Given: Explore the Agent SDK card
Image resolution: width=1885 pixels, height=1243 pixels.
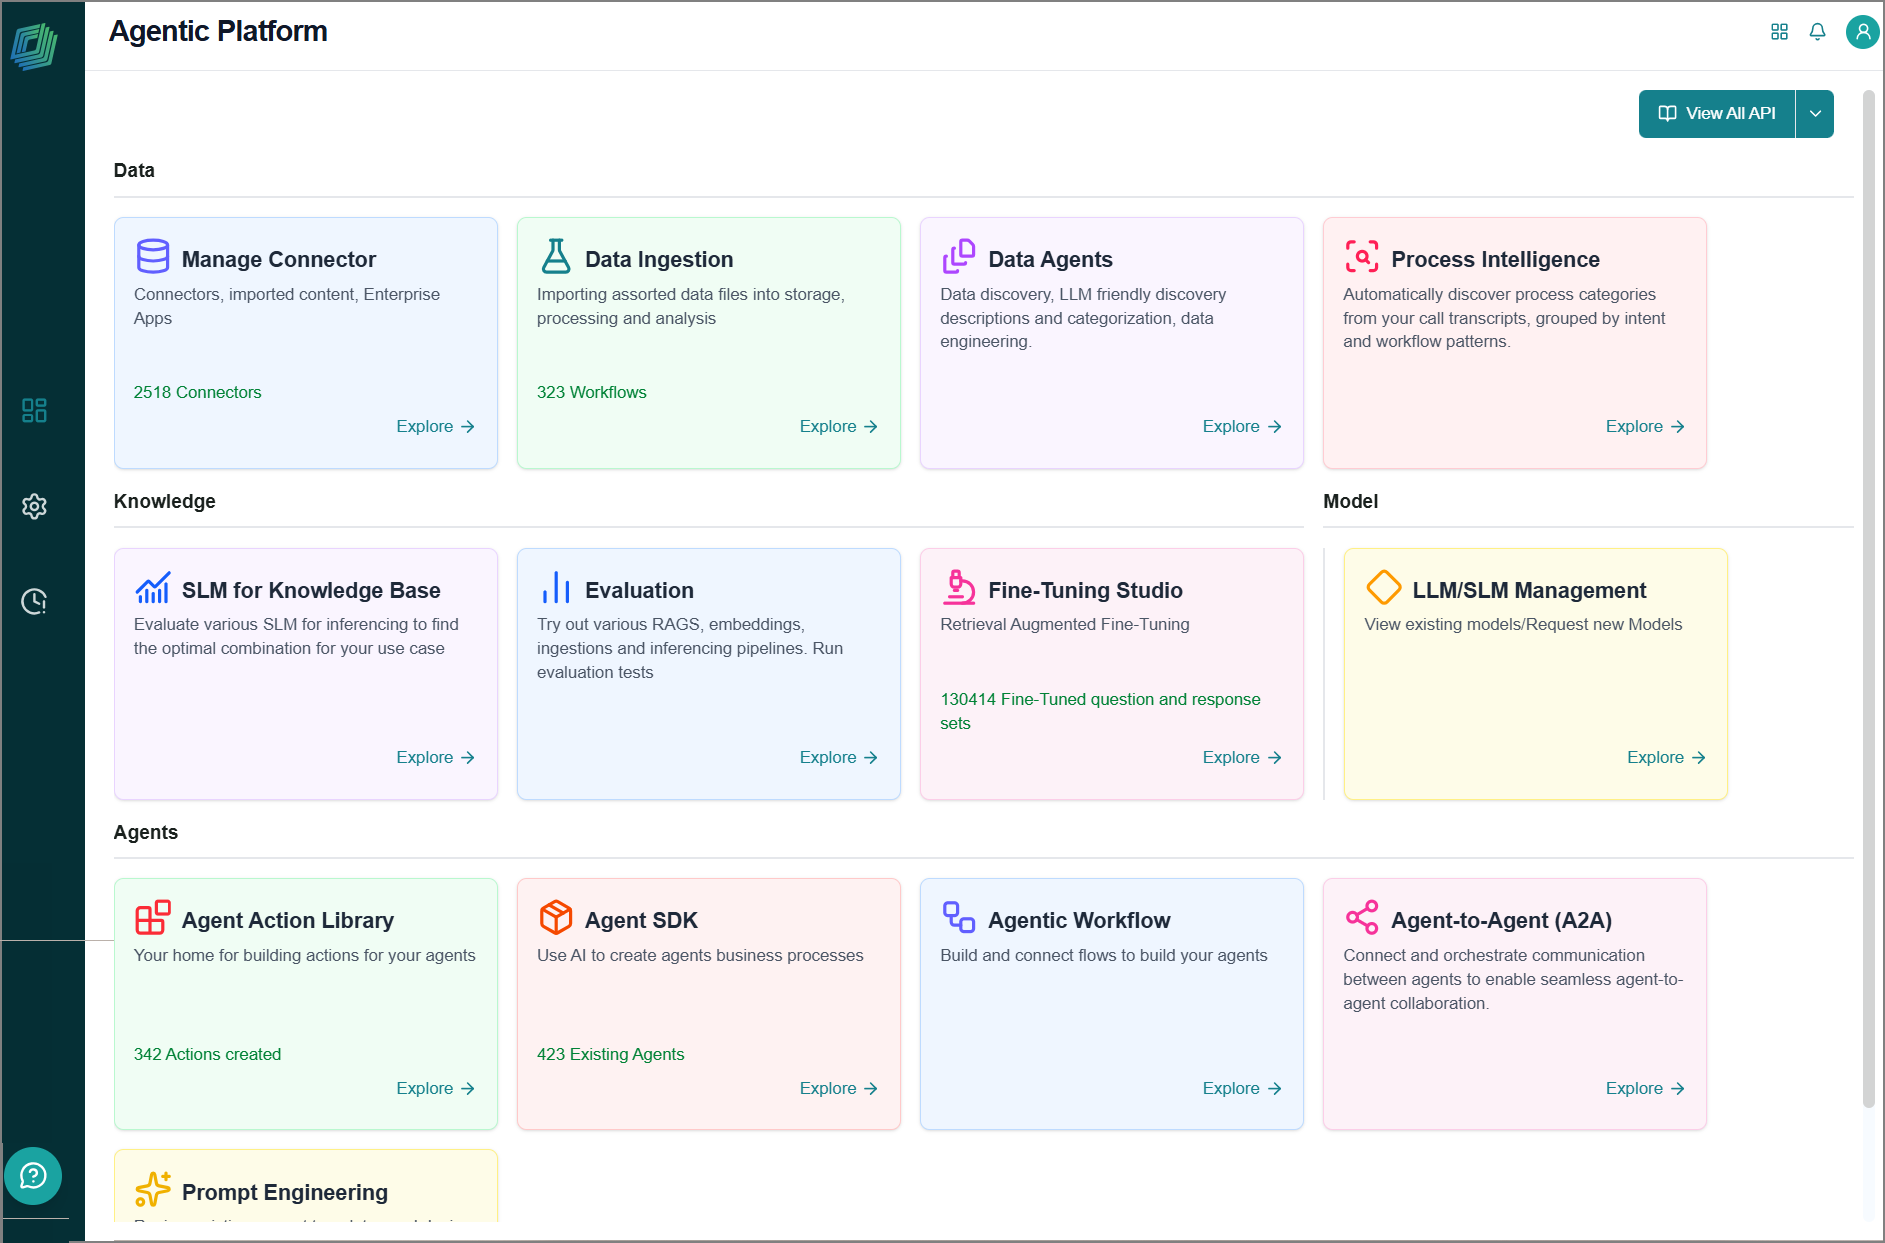Looking at the screenshot, I should pyautogui.click(x=838, y=1089).
